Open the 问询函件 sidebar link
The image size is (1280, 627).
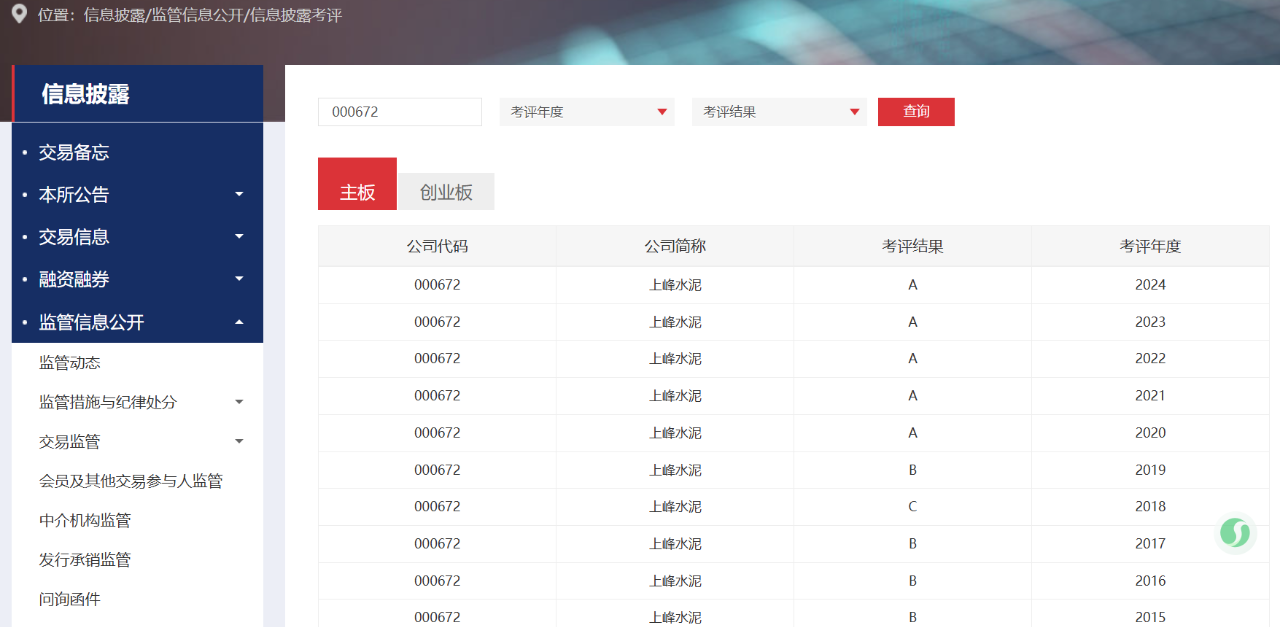[70, 599]
